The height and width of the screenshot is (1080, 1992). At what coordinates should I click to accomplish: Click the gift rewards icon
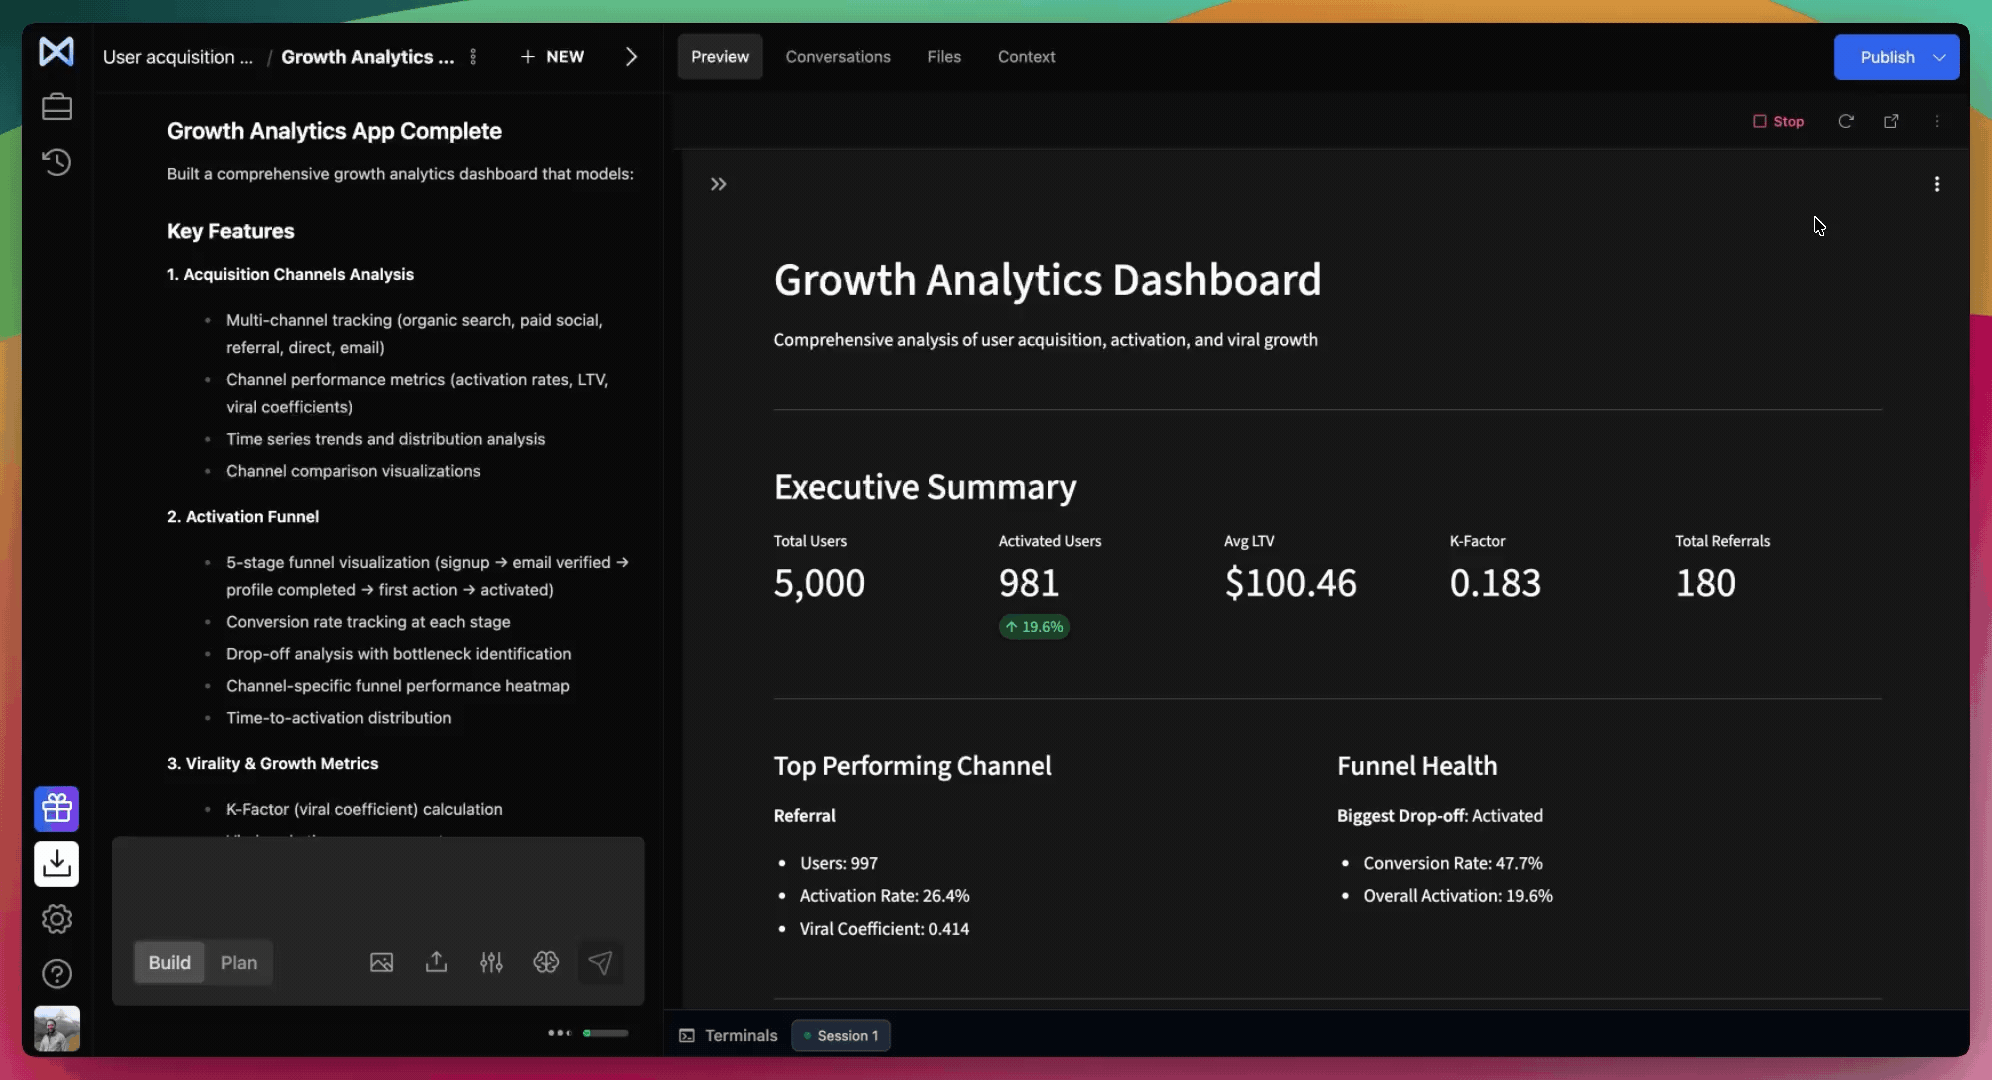click(57, 808)
